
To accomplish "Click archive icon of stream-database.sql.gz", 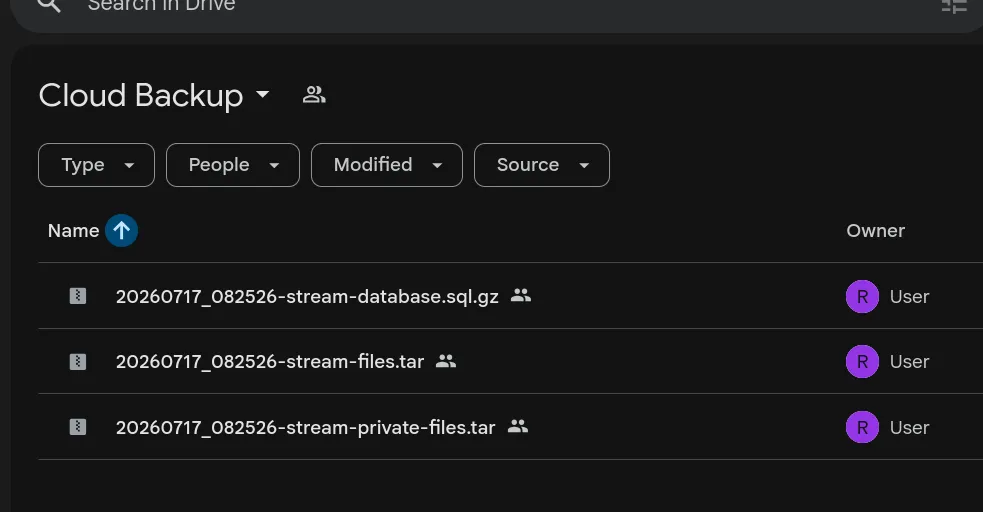I will pos(78,296).
